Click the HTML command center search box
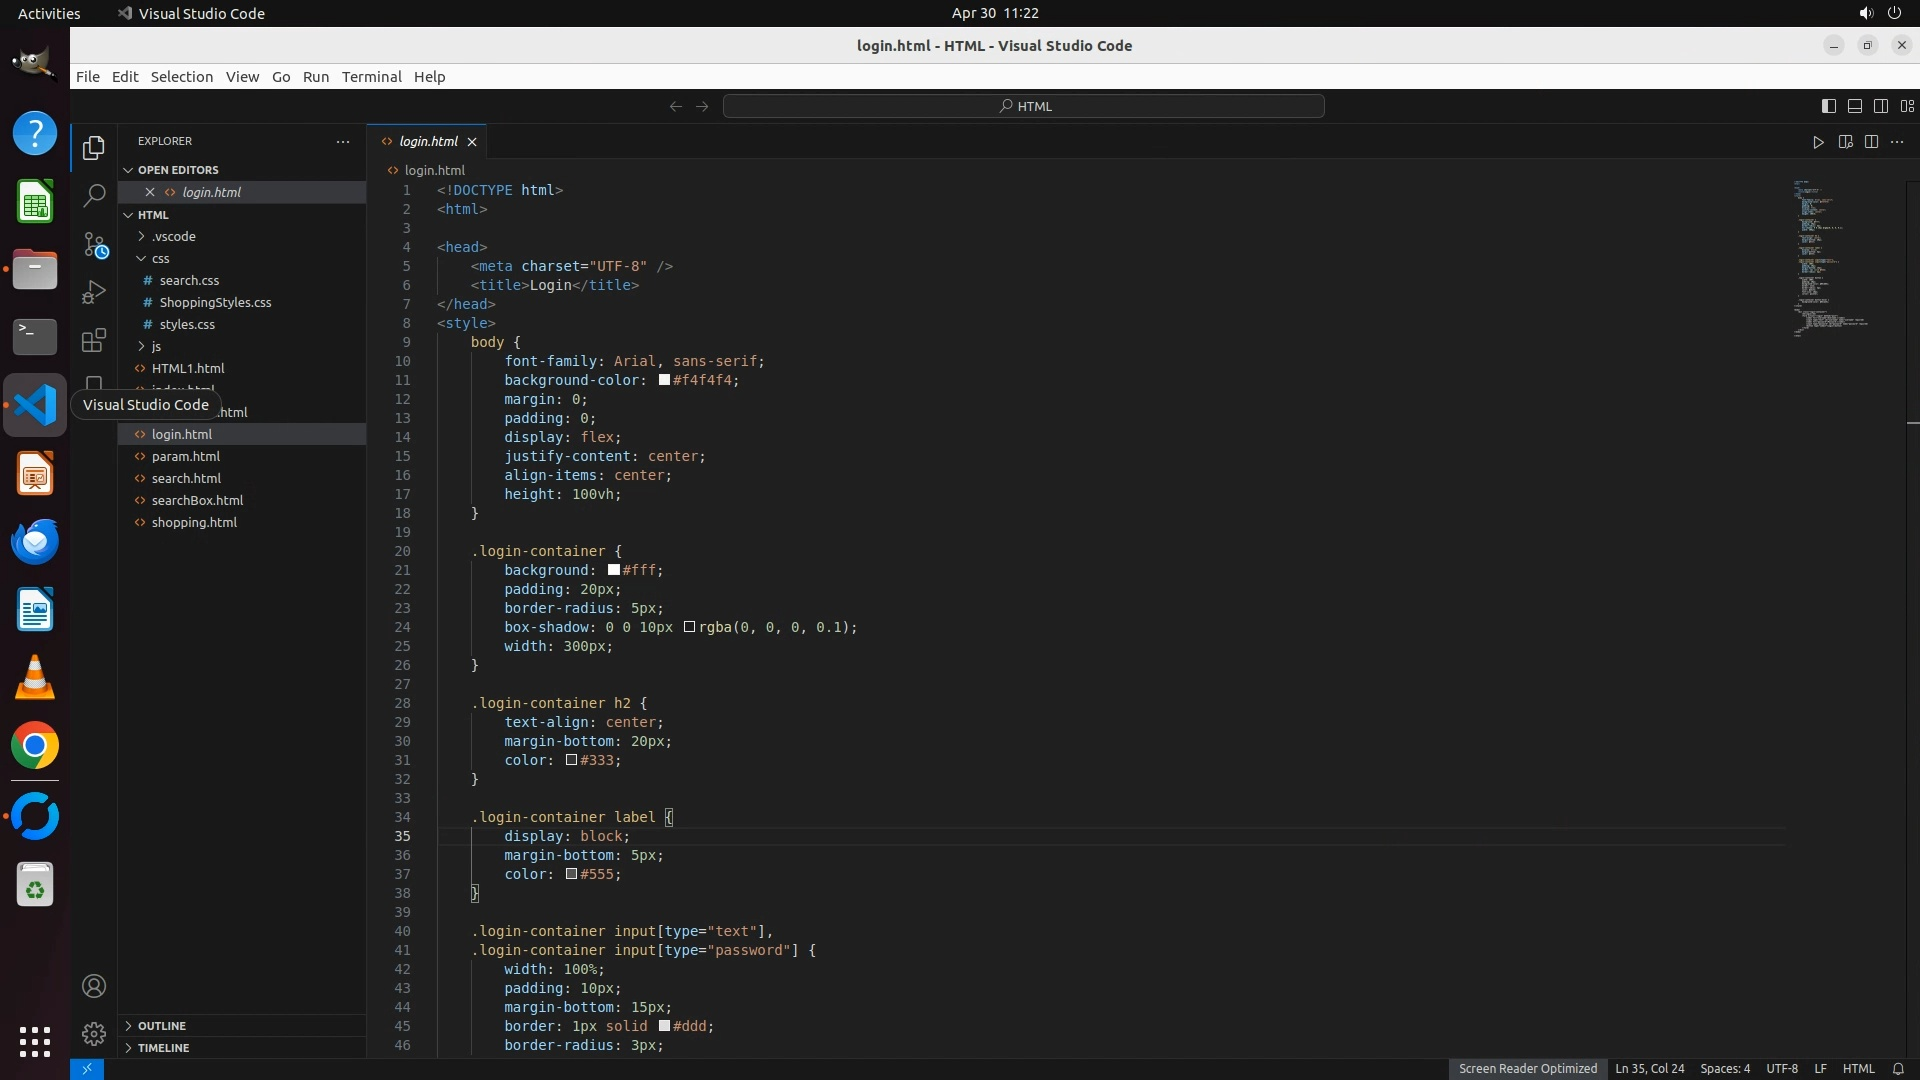This screenshot has height=1080, width=1920. [1023, 106]
